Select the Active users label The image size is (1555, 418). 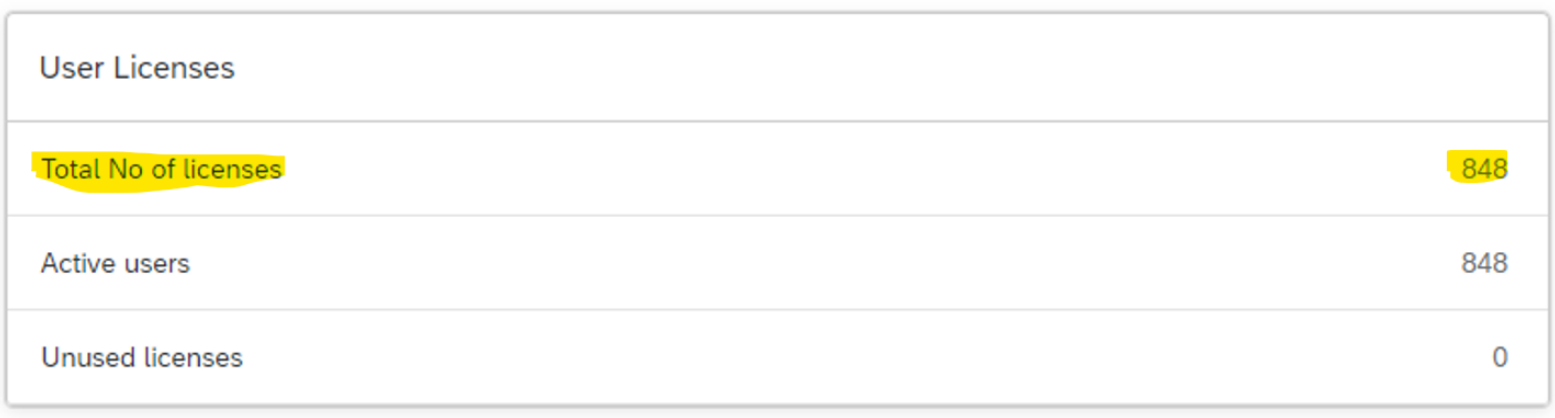point(115,264)
